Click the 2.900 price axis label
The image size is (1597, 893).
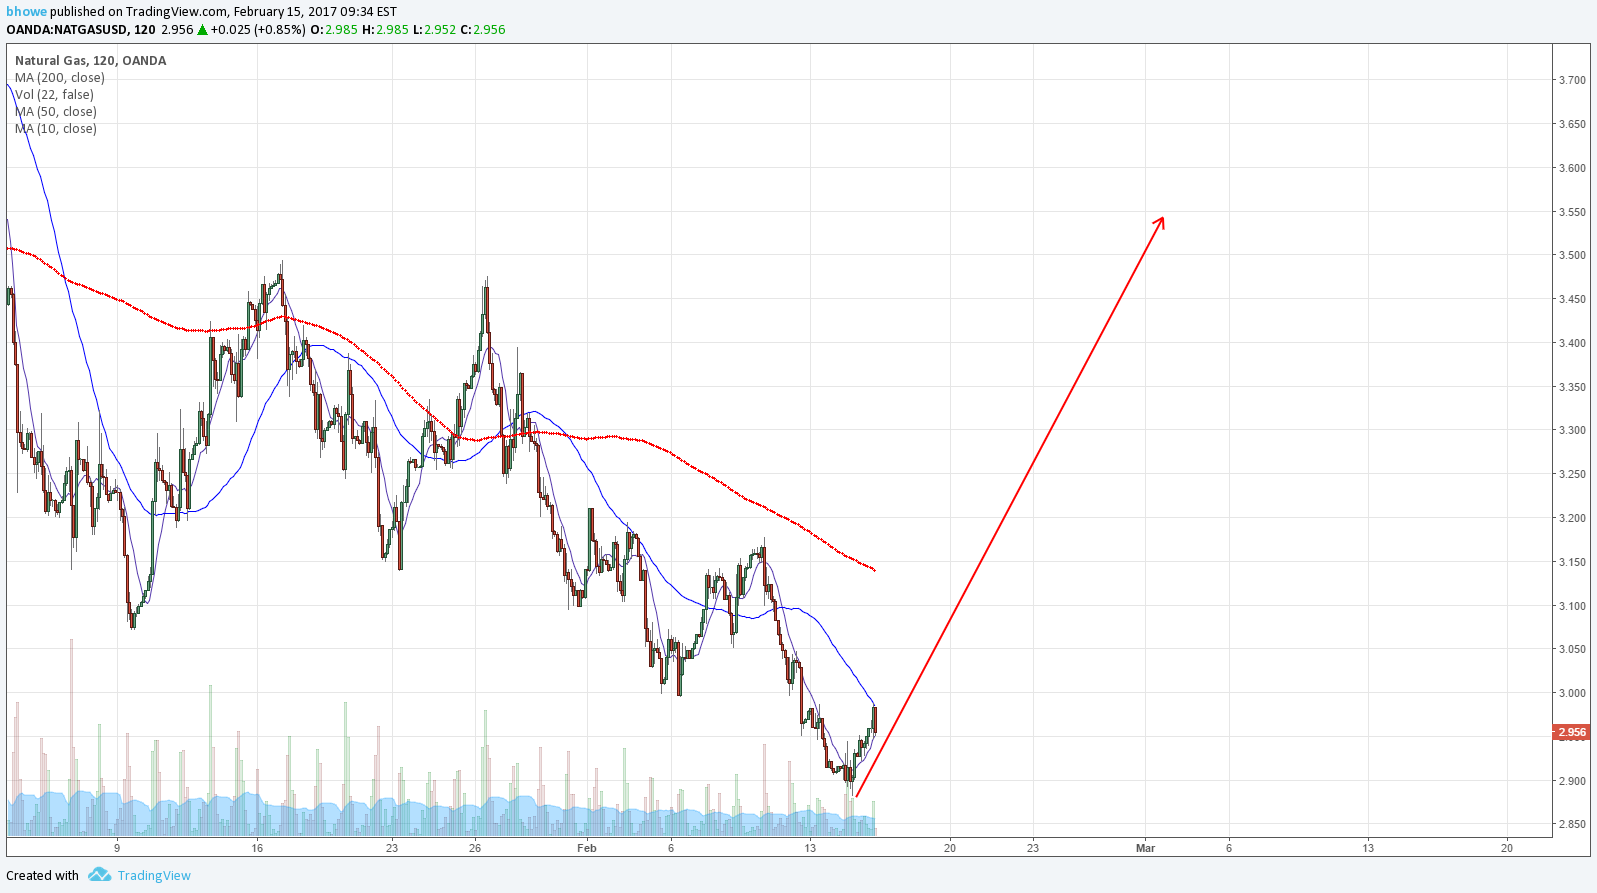pos(1572,781)
